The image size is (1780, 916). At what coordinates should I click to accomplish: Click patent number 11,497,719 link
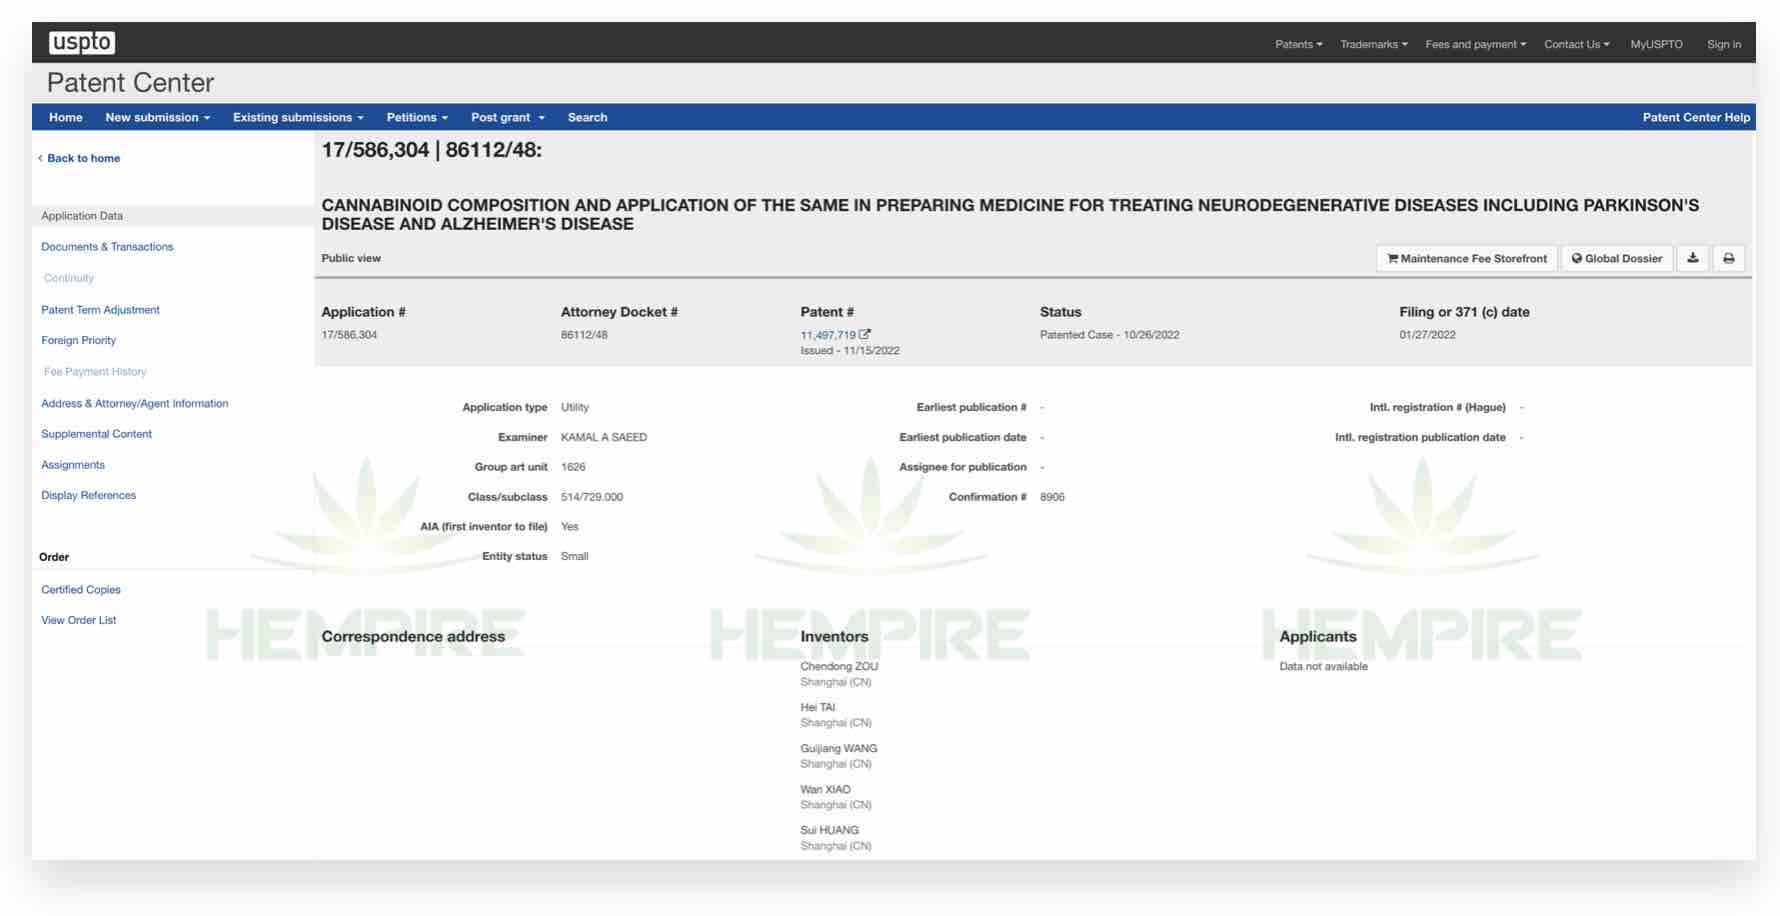pyautogui.click(x=828, y=335)
